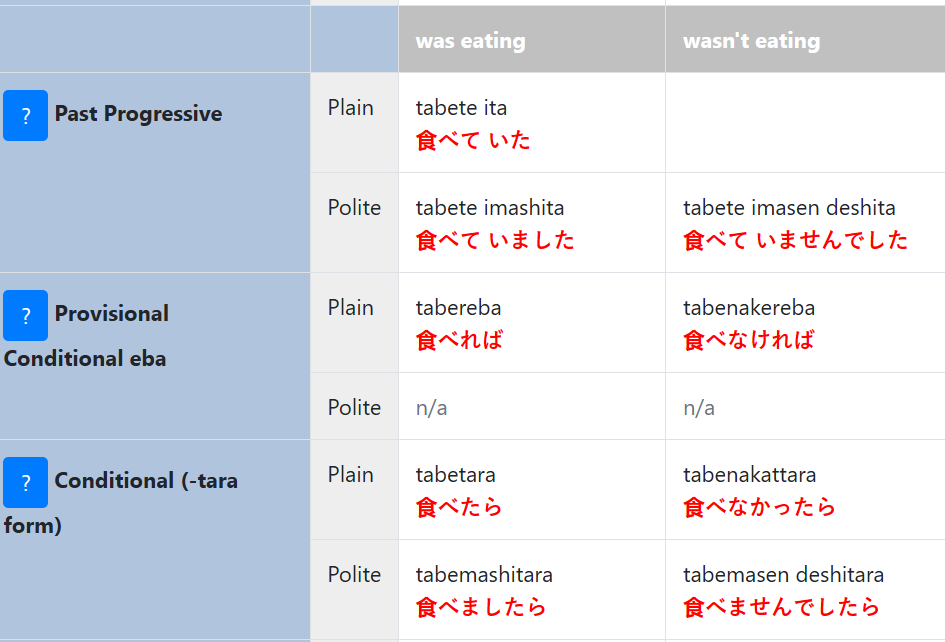
Task: Click the red text 食べなかったら
Action: point(759,507)
